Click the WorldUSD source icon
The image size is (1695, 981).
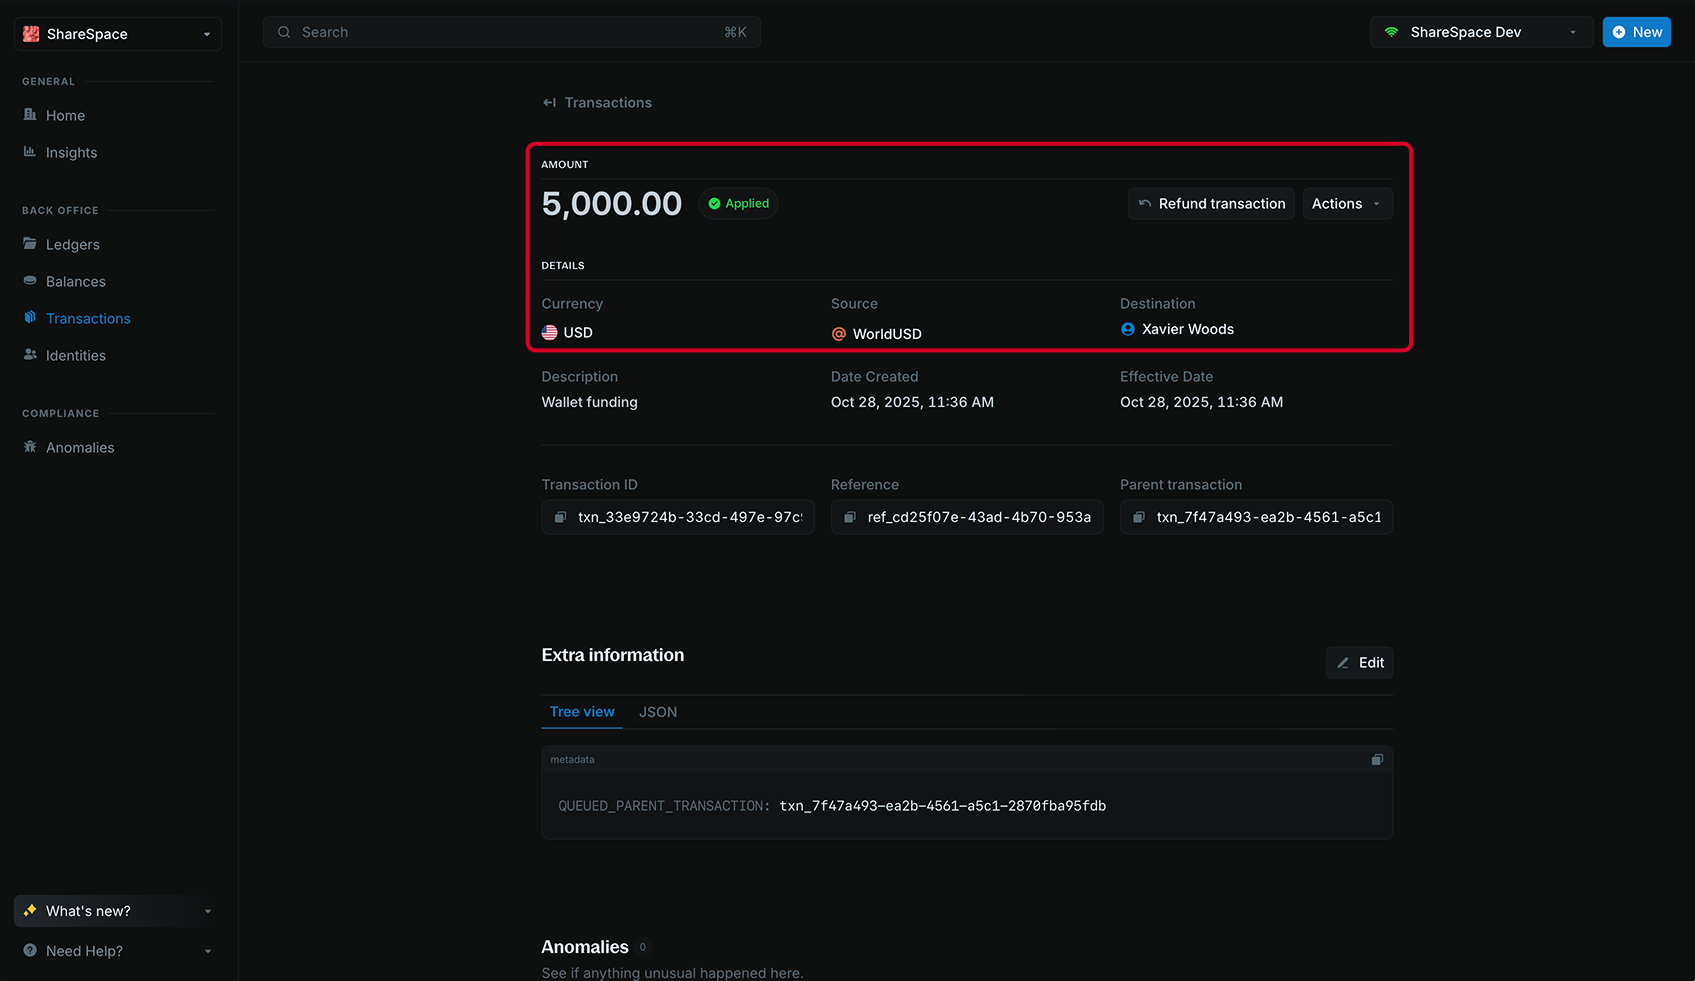(x=838, y=334)
